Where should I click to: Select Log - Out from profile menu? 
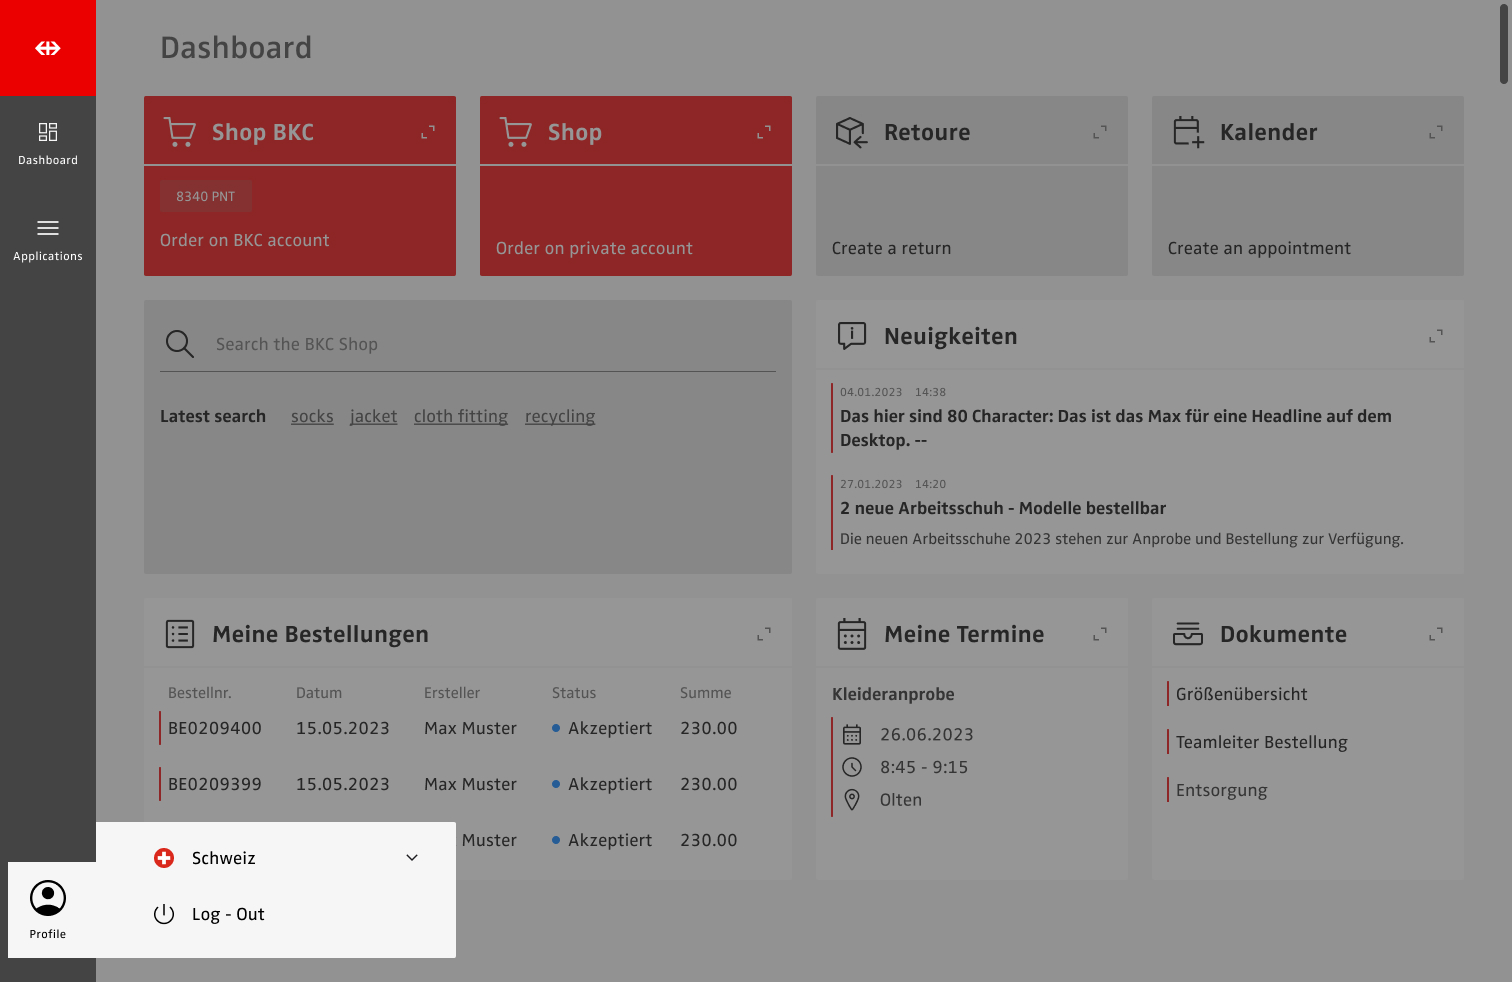pos(228,914)
